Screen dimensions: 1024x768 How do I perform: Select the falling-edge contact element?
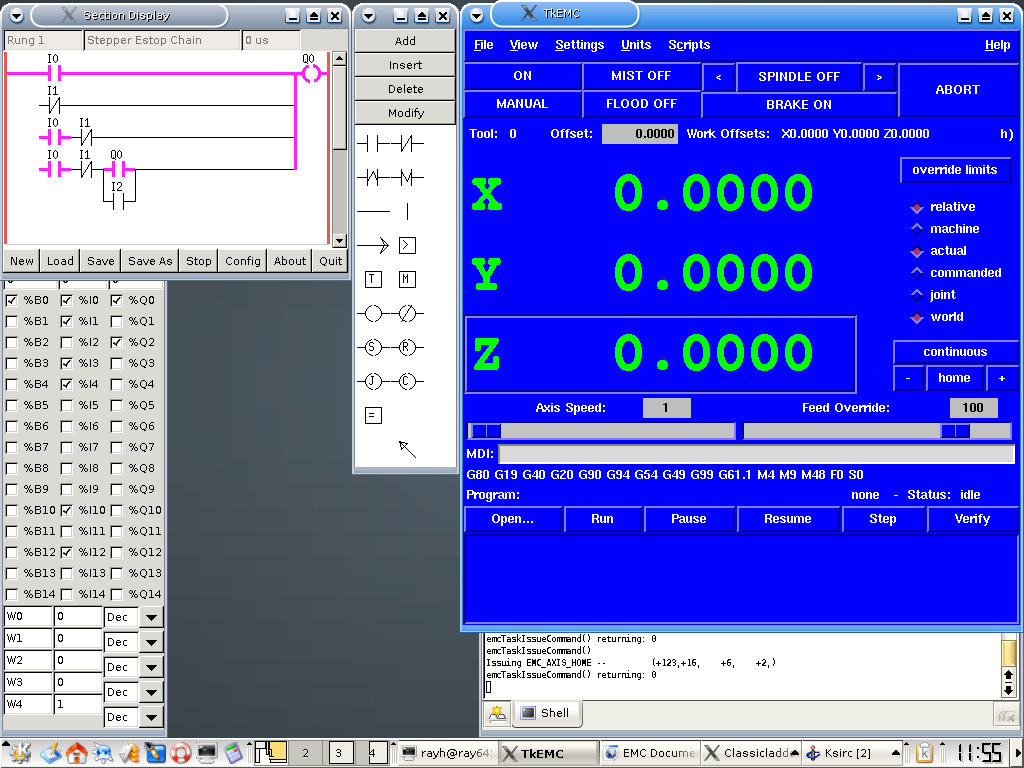point(407,177)
